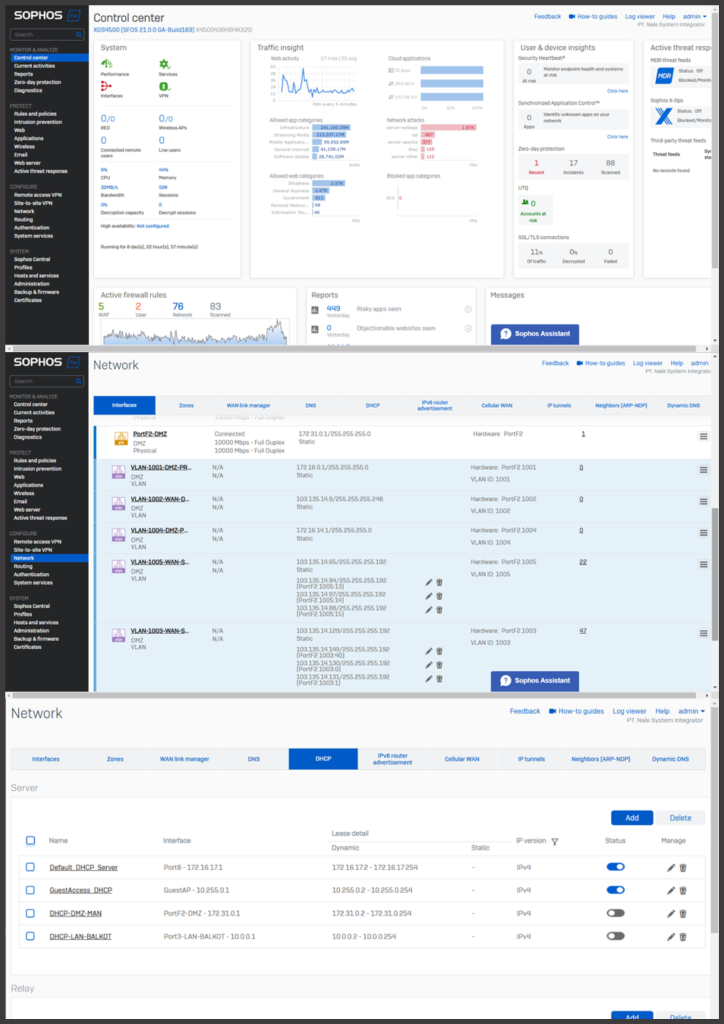Open the PortF2-DMZ interface link
The width and height of the screenshot is (724, 1024).
coord(151,434)
